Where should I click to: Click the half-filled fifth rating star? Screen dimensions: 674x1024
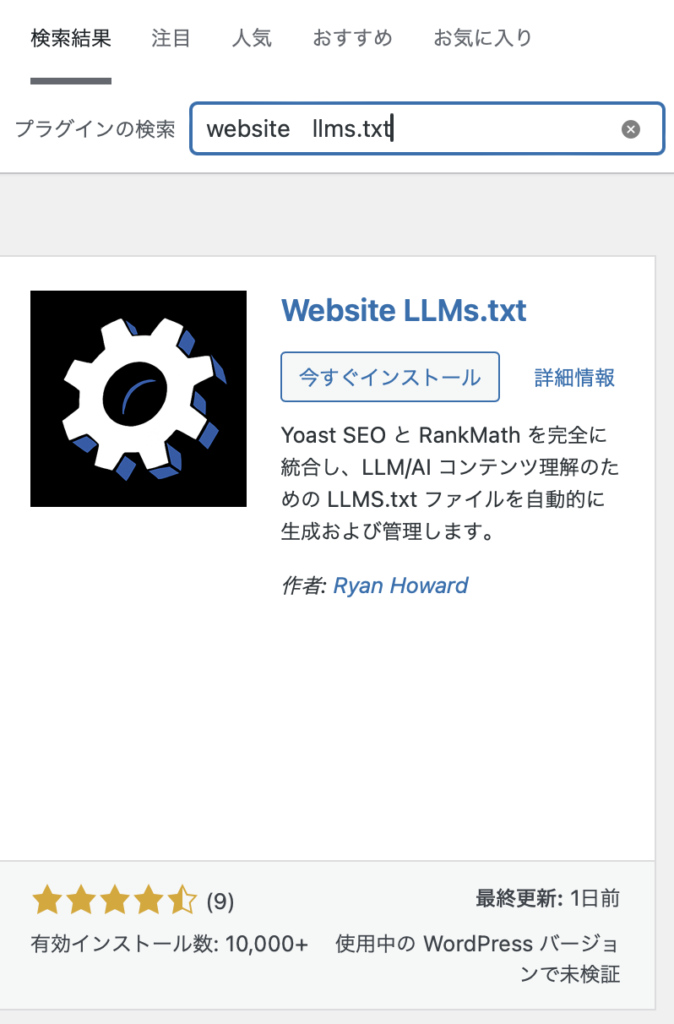pyautogui.click(x=182, y=900)
